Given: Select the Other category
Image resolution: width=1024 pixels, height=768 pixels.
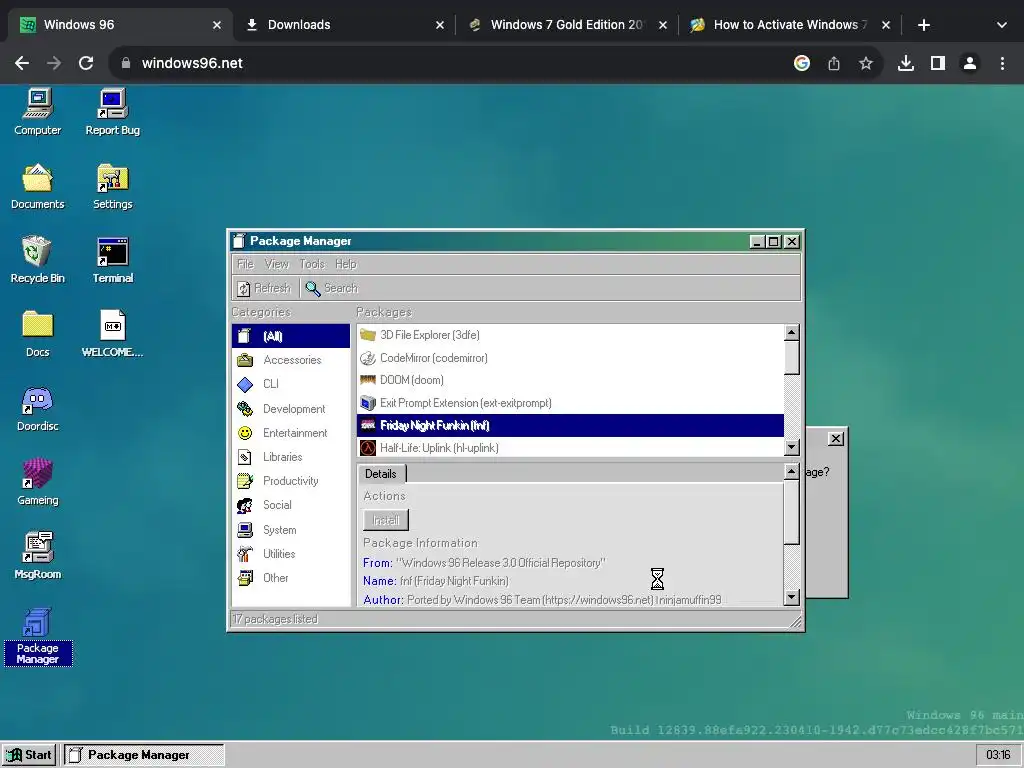Looking at the screenshot, I should point(291,578).
